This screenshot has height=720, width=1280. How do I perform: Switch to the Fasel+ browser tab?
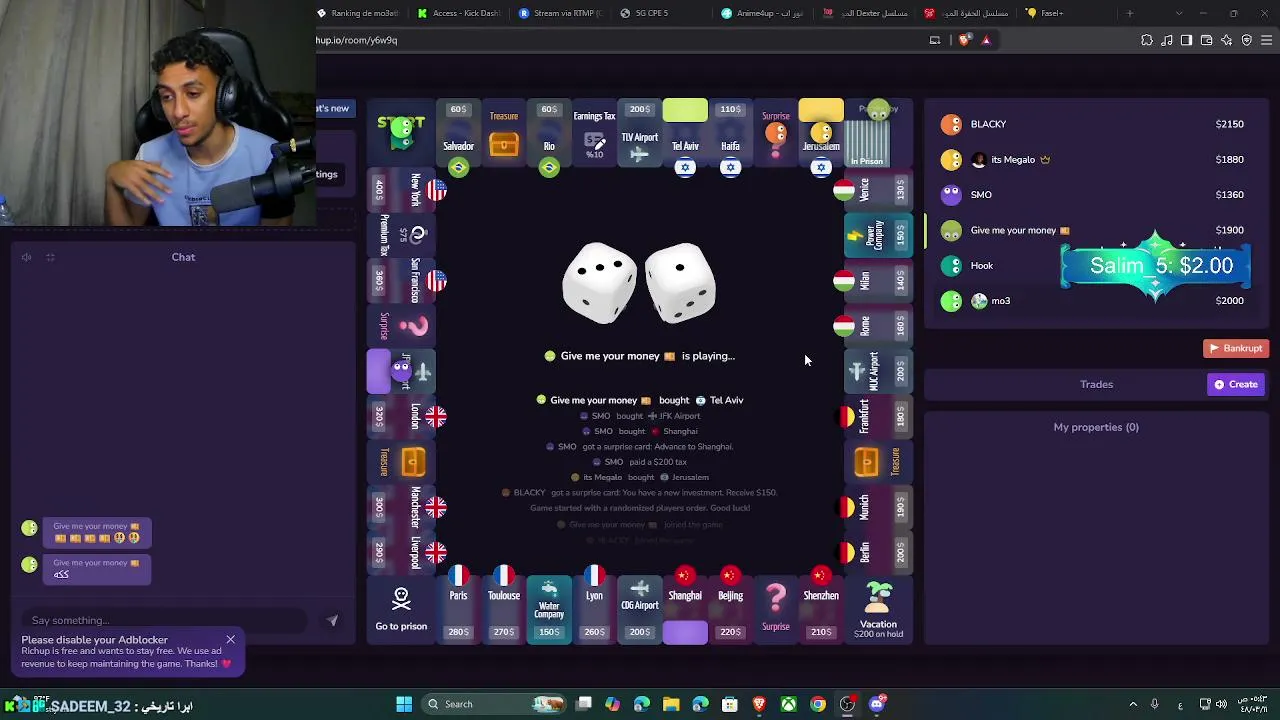1065,13
